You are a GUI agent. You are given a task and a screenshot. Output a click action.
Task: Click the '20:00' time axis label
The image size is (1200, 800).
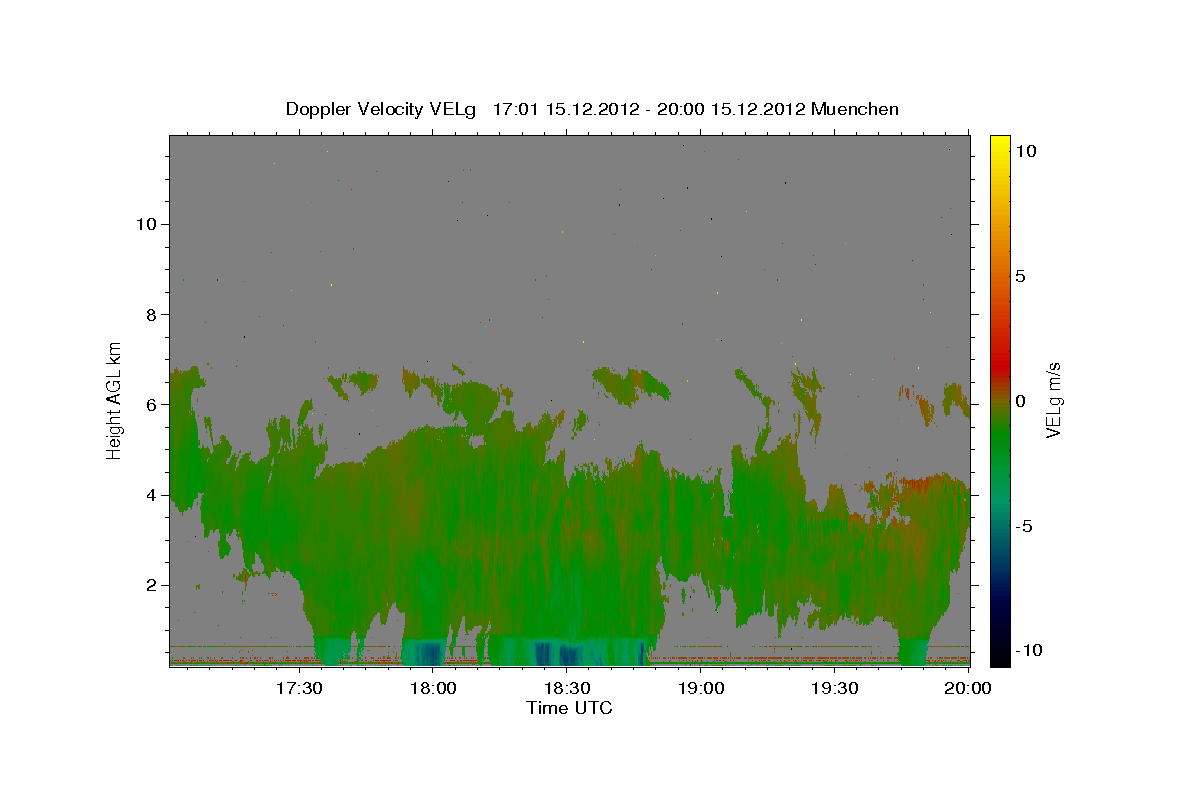(969, 689)
